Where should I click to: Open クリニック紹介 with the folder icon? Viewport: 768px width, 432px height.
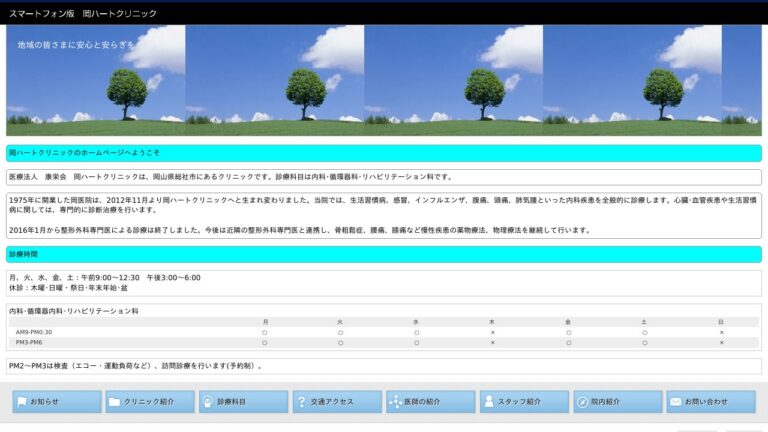(x=150, y=402)
